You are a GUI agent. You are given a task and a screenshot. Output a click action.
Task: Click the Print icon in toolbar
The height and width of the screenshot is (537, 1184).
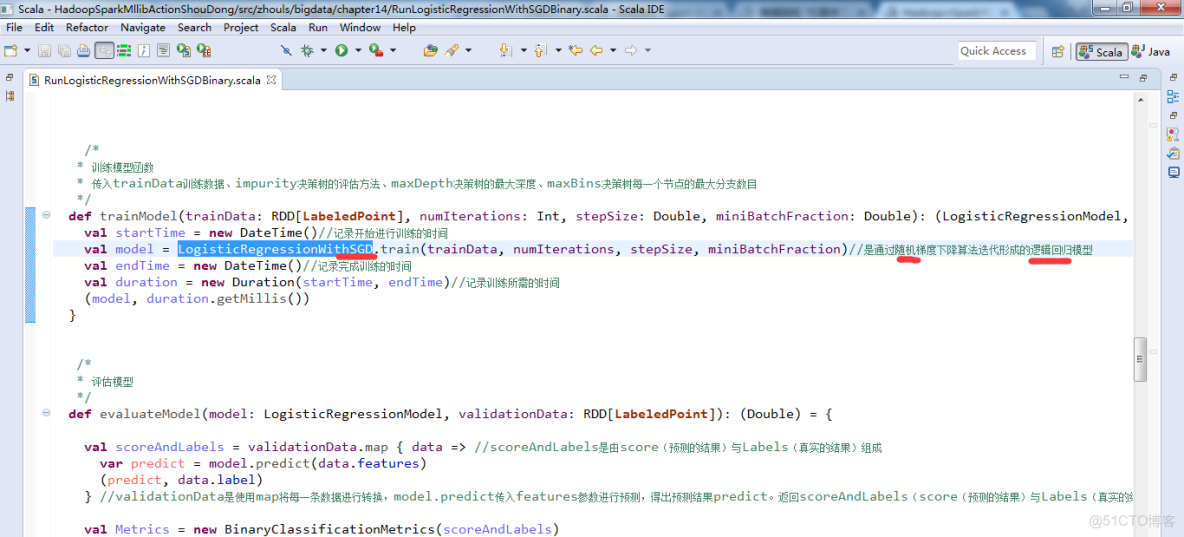click(84, 51)
